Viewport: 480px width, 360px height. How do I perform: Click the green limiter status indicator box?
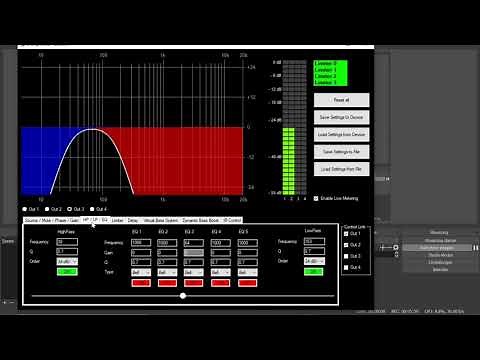click(x=330, y=73)
